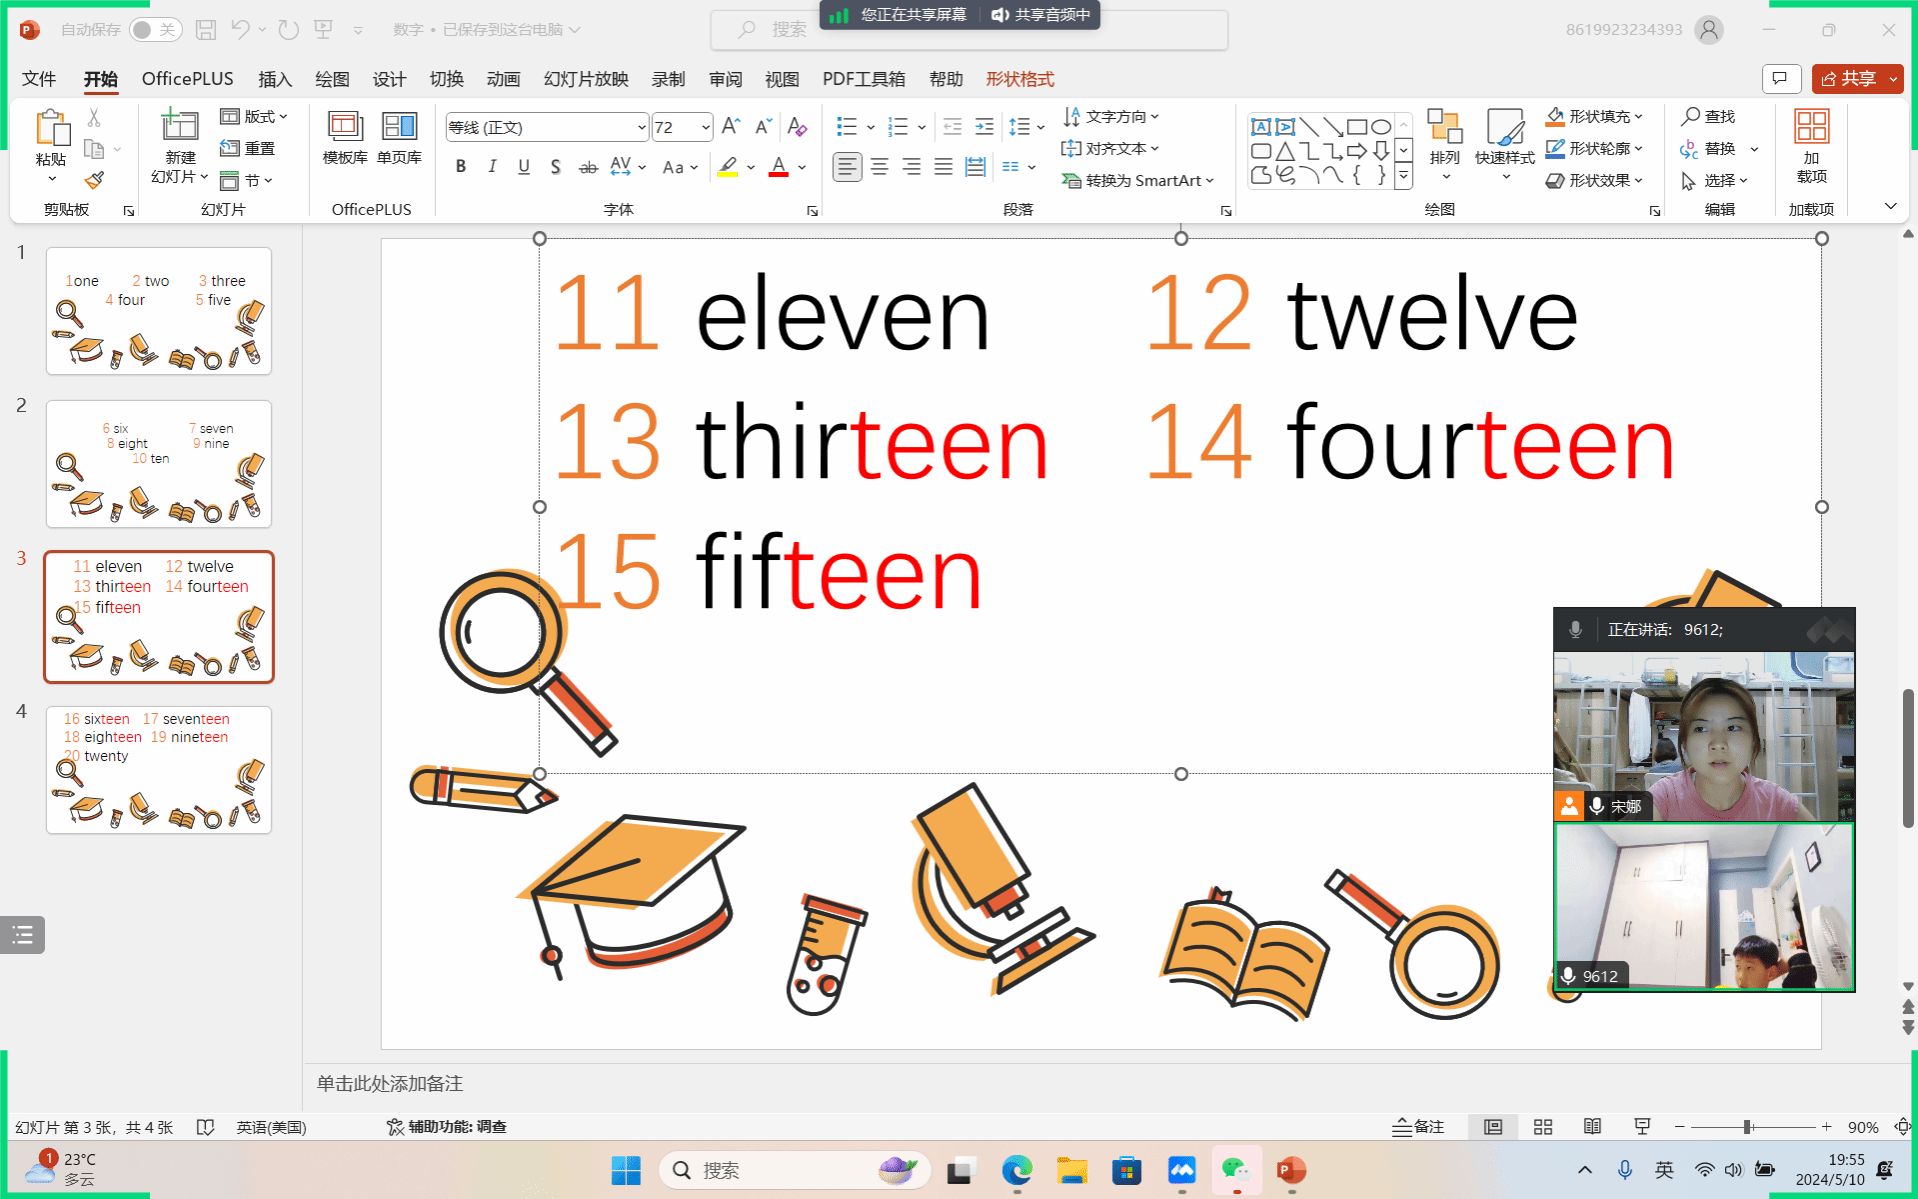The width and height of the screenshot is (1918, 1199).
Task: Toggle the Notes pane button in status bar
Action: coord(1418,1127)
